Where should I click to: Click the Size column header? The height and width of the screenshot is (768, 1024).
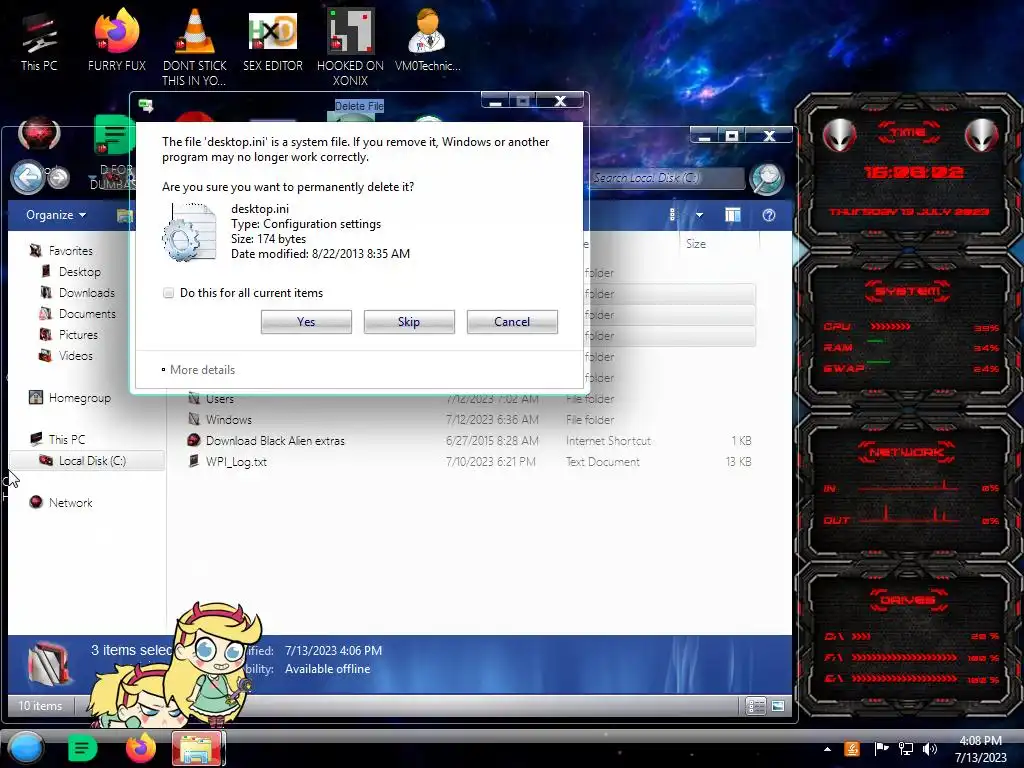718,244
